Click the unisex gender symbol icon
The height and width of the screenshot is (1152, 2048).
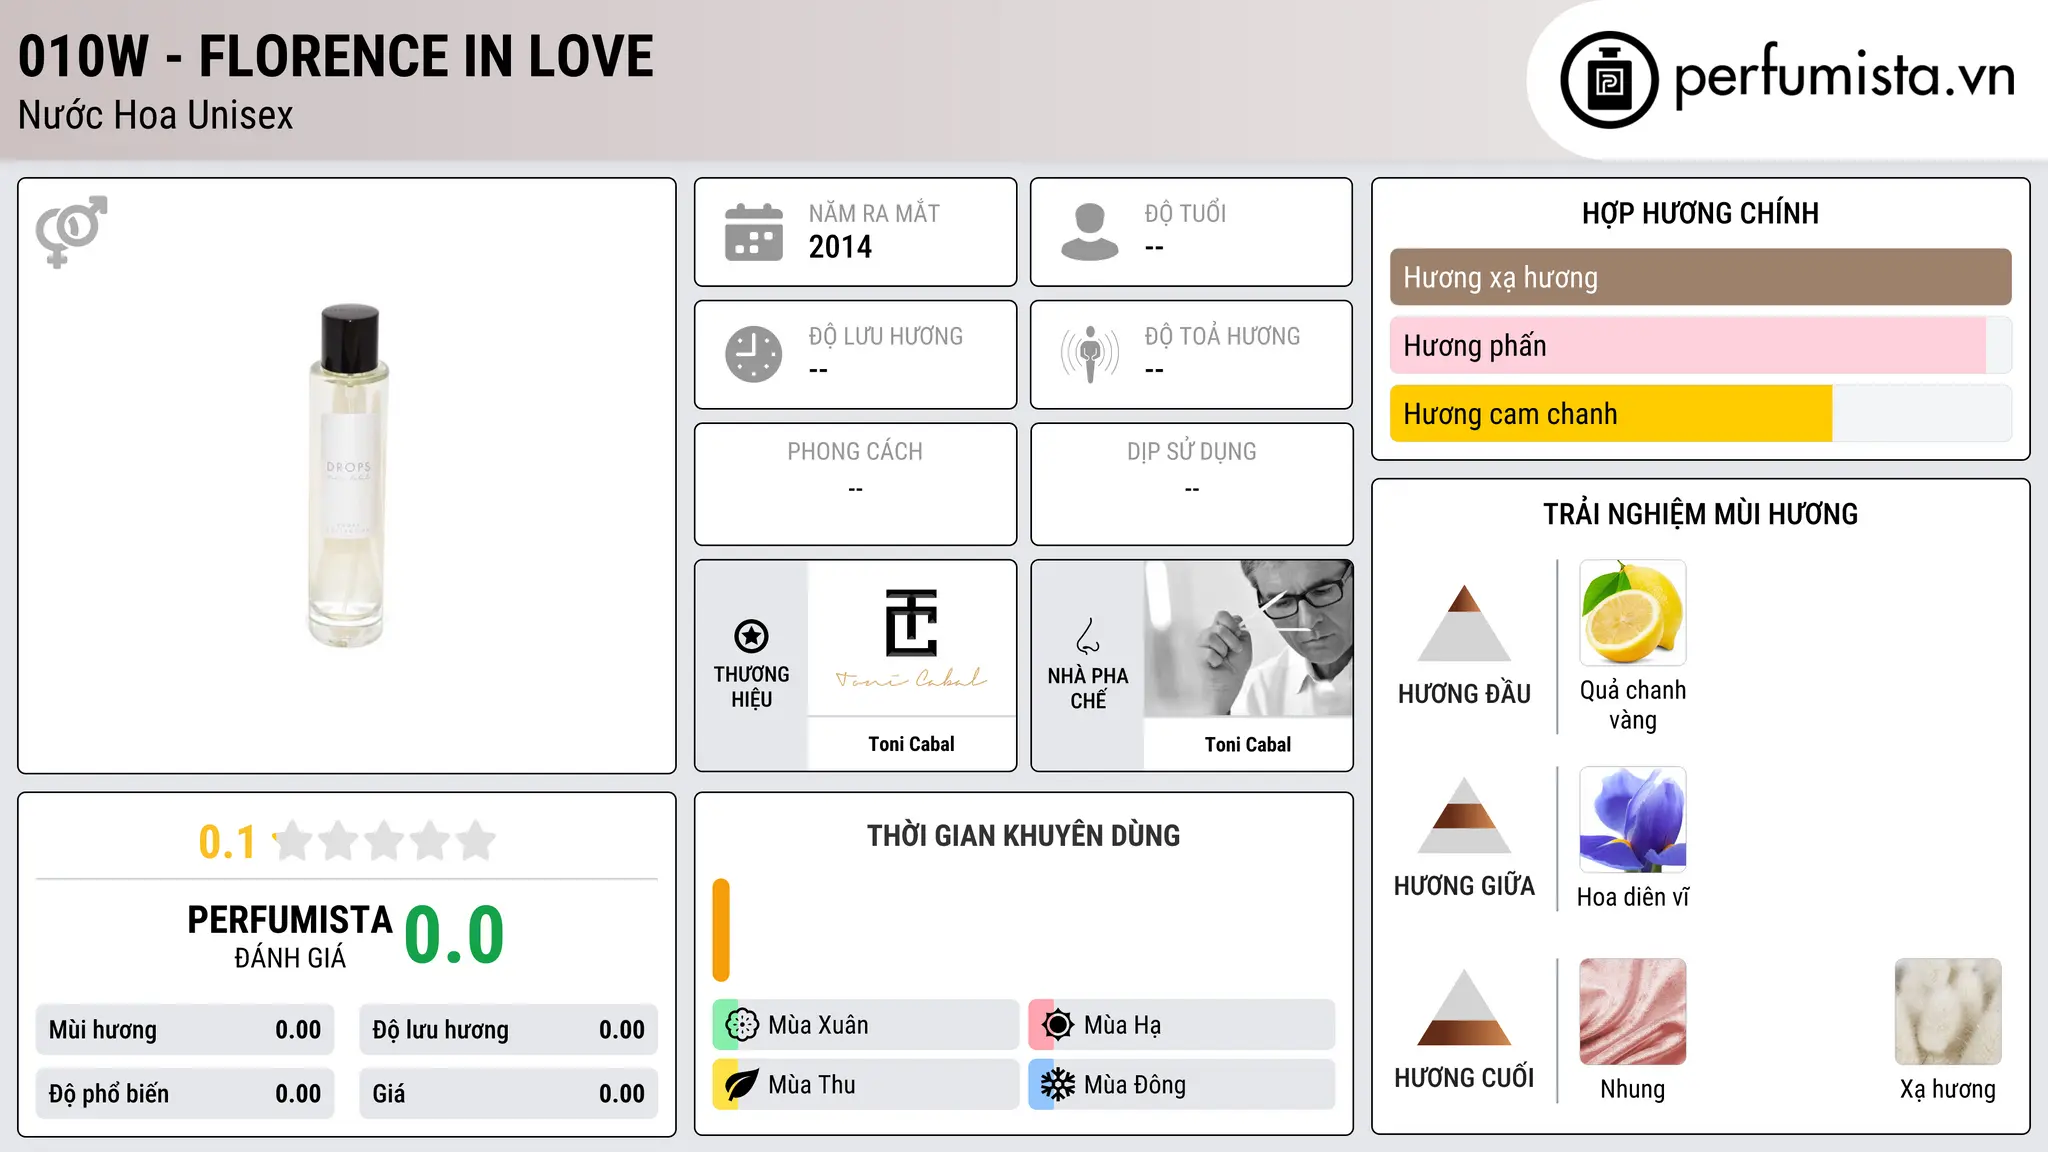click(71, 231)
